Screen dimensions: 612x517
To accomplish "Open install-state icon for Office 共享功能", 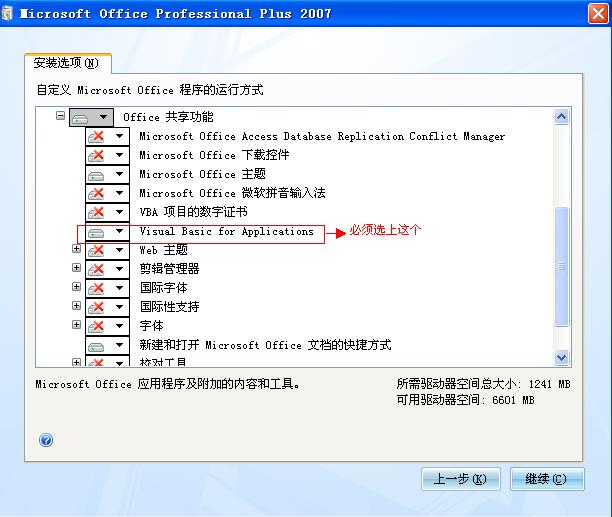I will 80,117.
